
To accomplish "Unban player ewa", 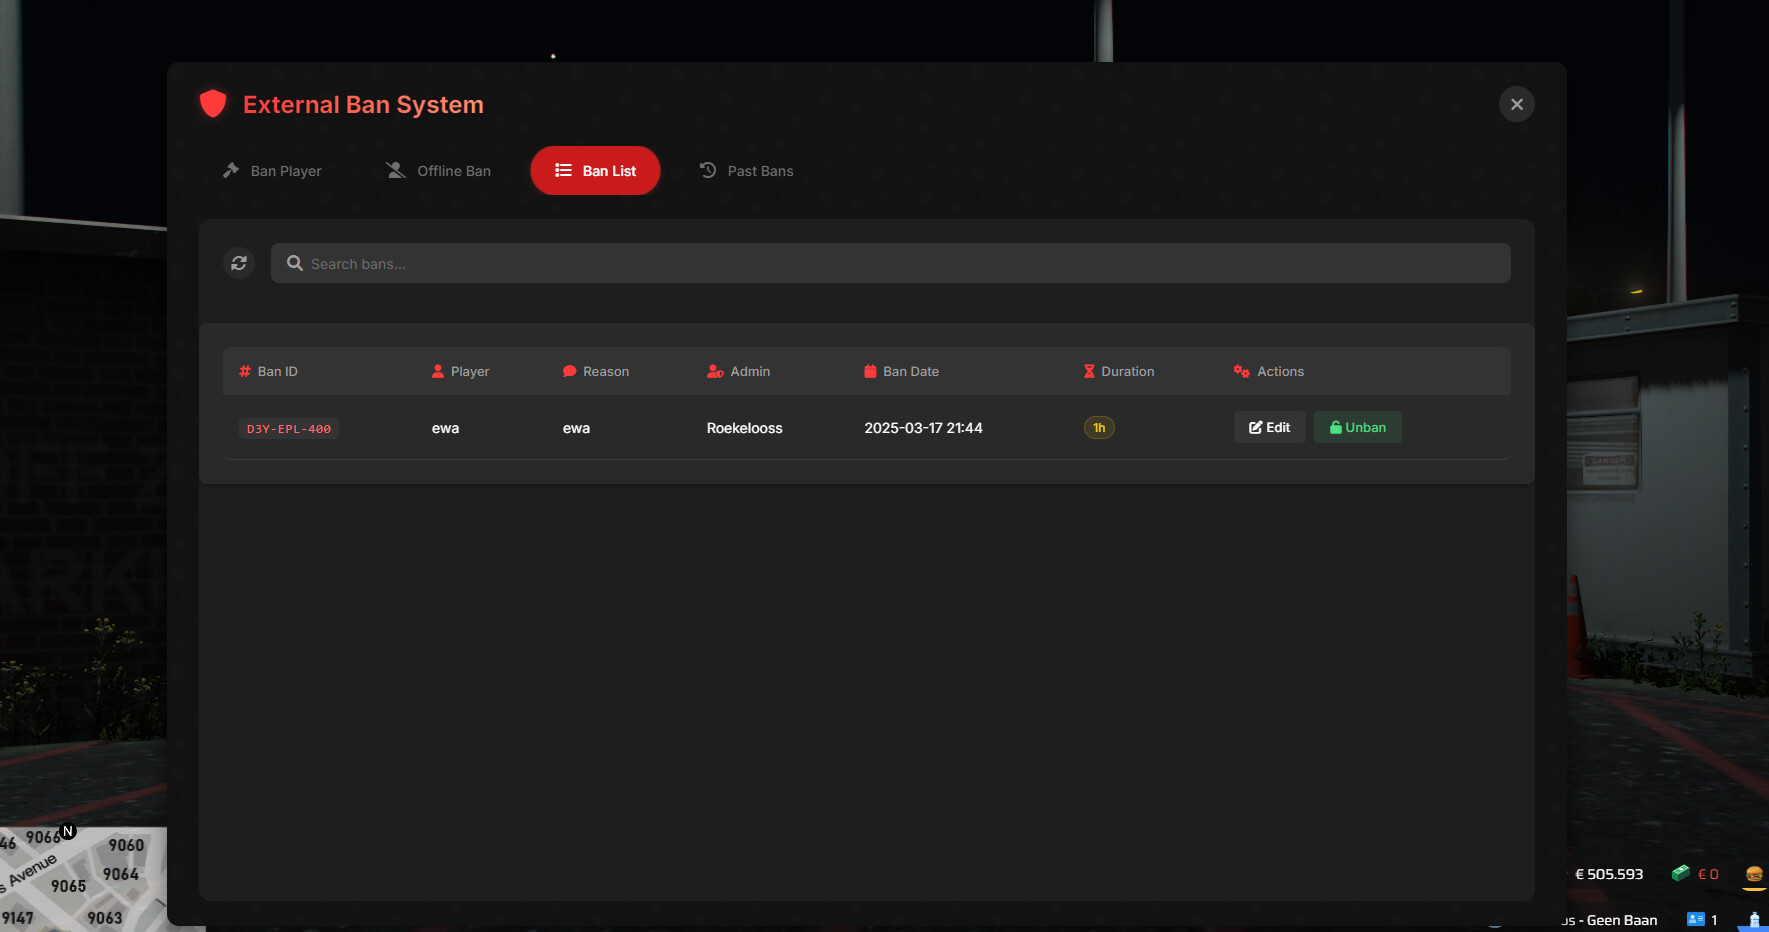I will 1357,427.
